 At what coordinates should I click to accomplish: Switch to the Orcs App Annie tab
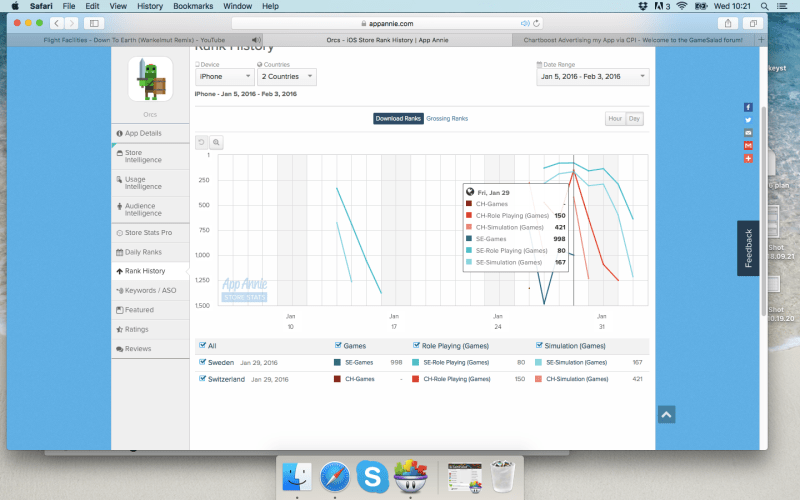[x=387, y=40]
